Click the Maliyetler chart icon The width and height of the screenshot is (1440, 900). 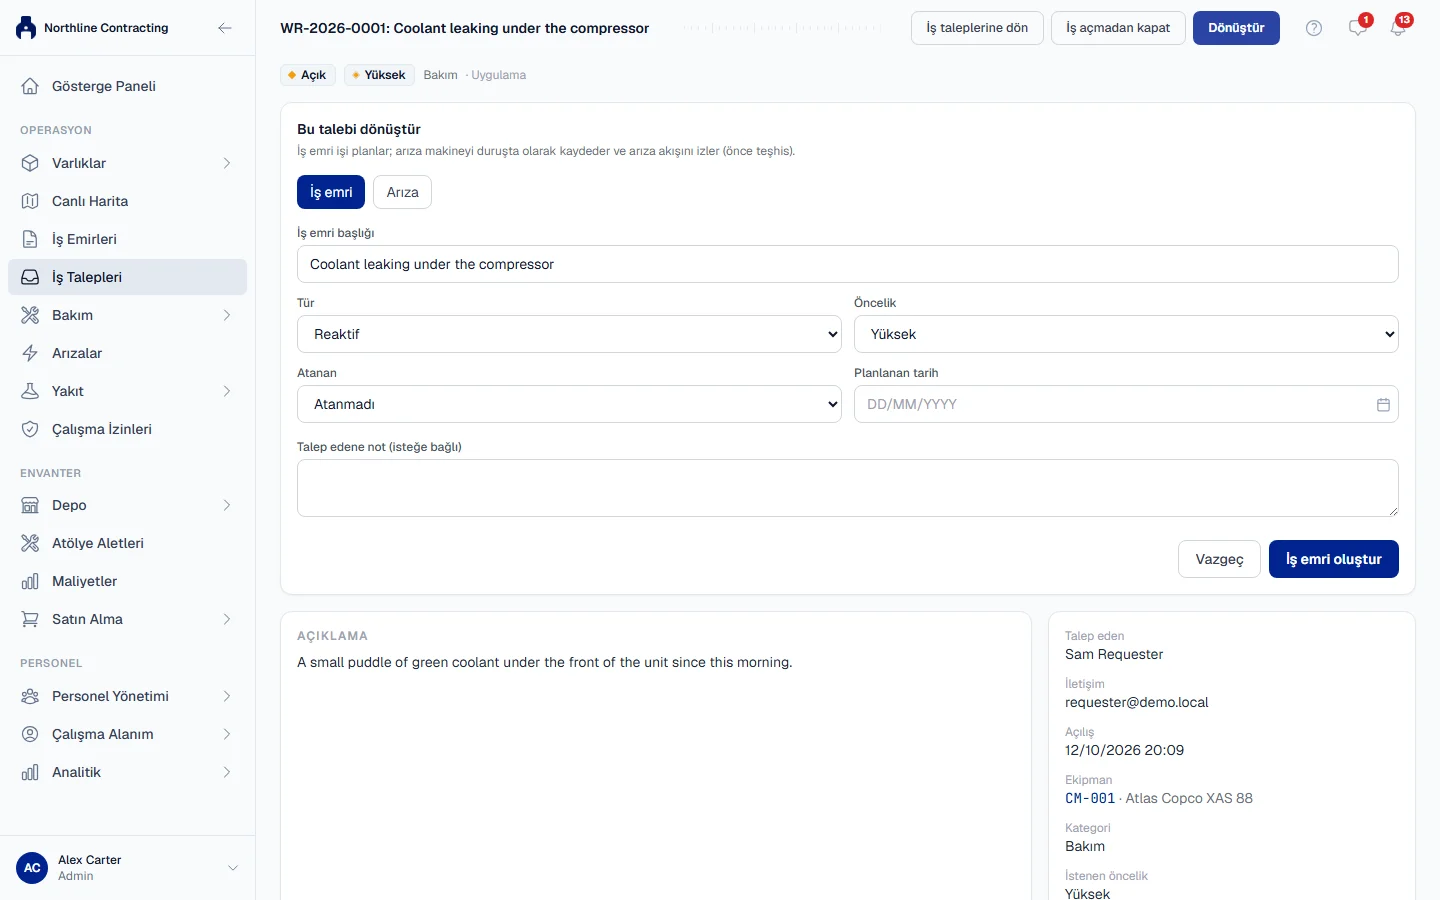tap(30, 581)
